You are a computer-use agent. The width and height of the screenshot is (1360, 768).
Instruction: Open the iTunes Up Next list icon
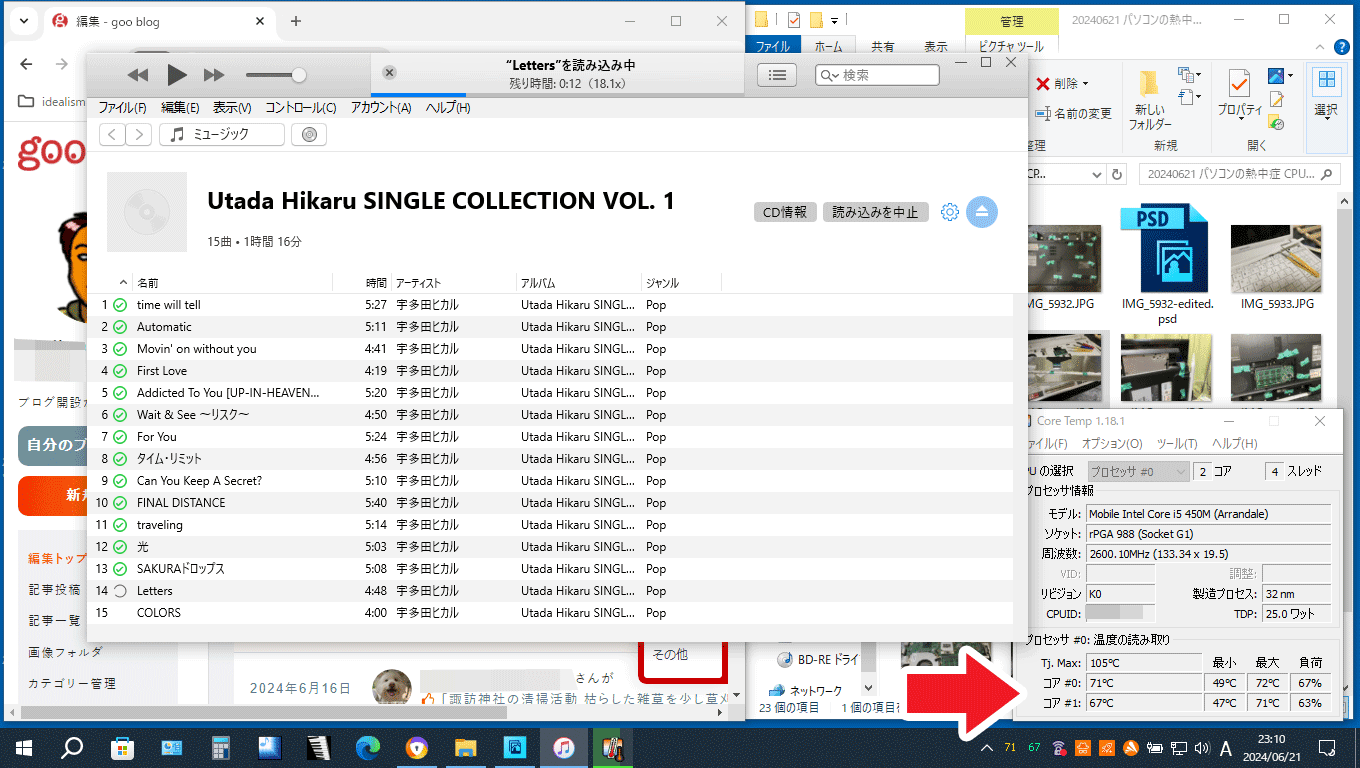pos(777,75)
